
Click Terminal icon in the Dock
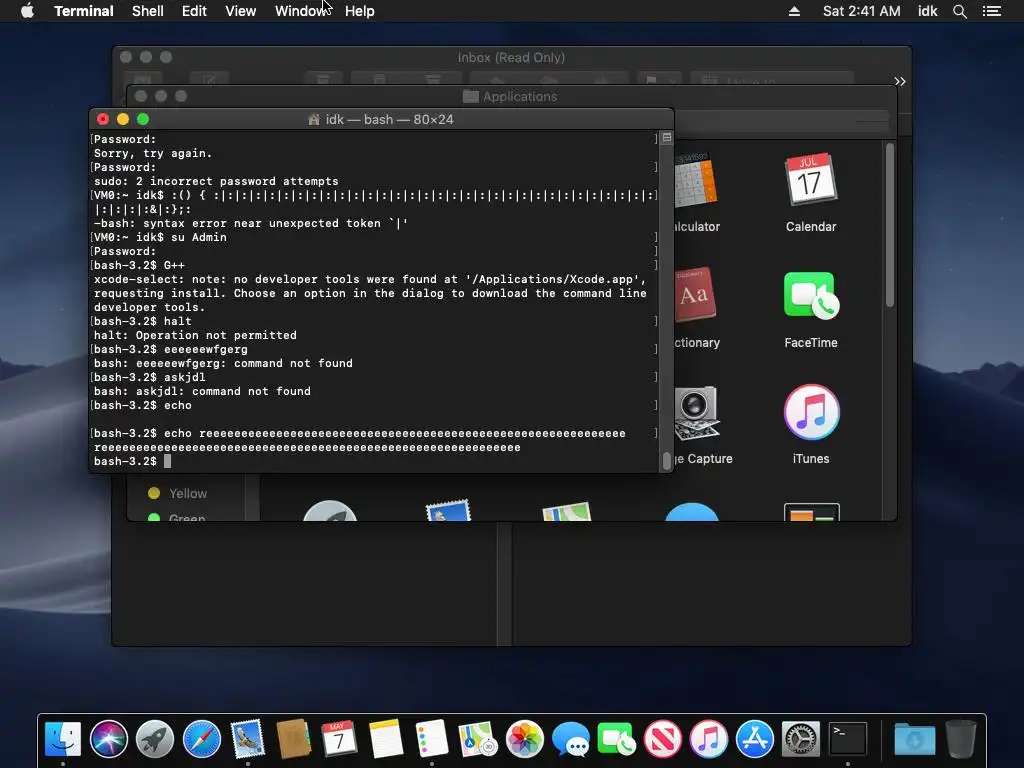pyautogui.click(x=847, y=739)
